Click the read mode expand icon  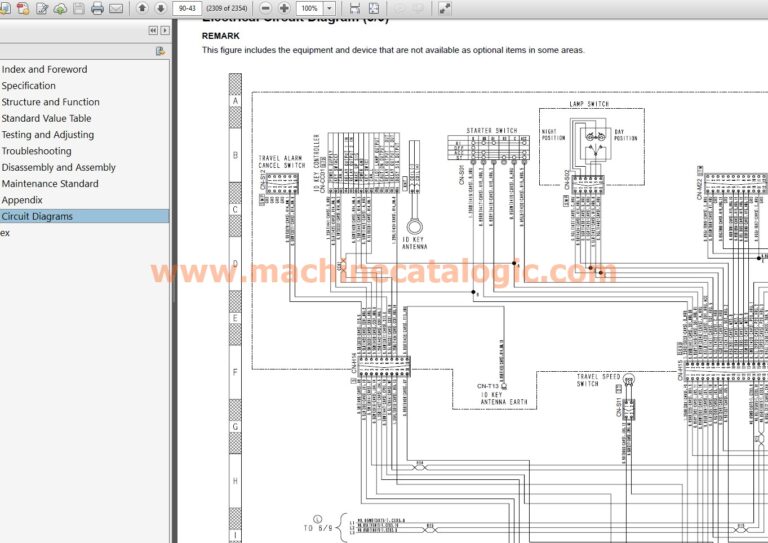click(x=445, y=8)
